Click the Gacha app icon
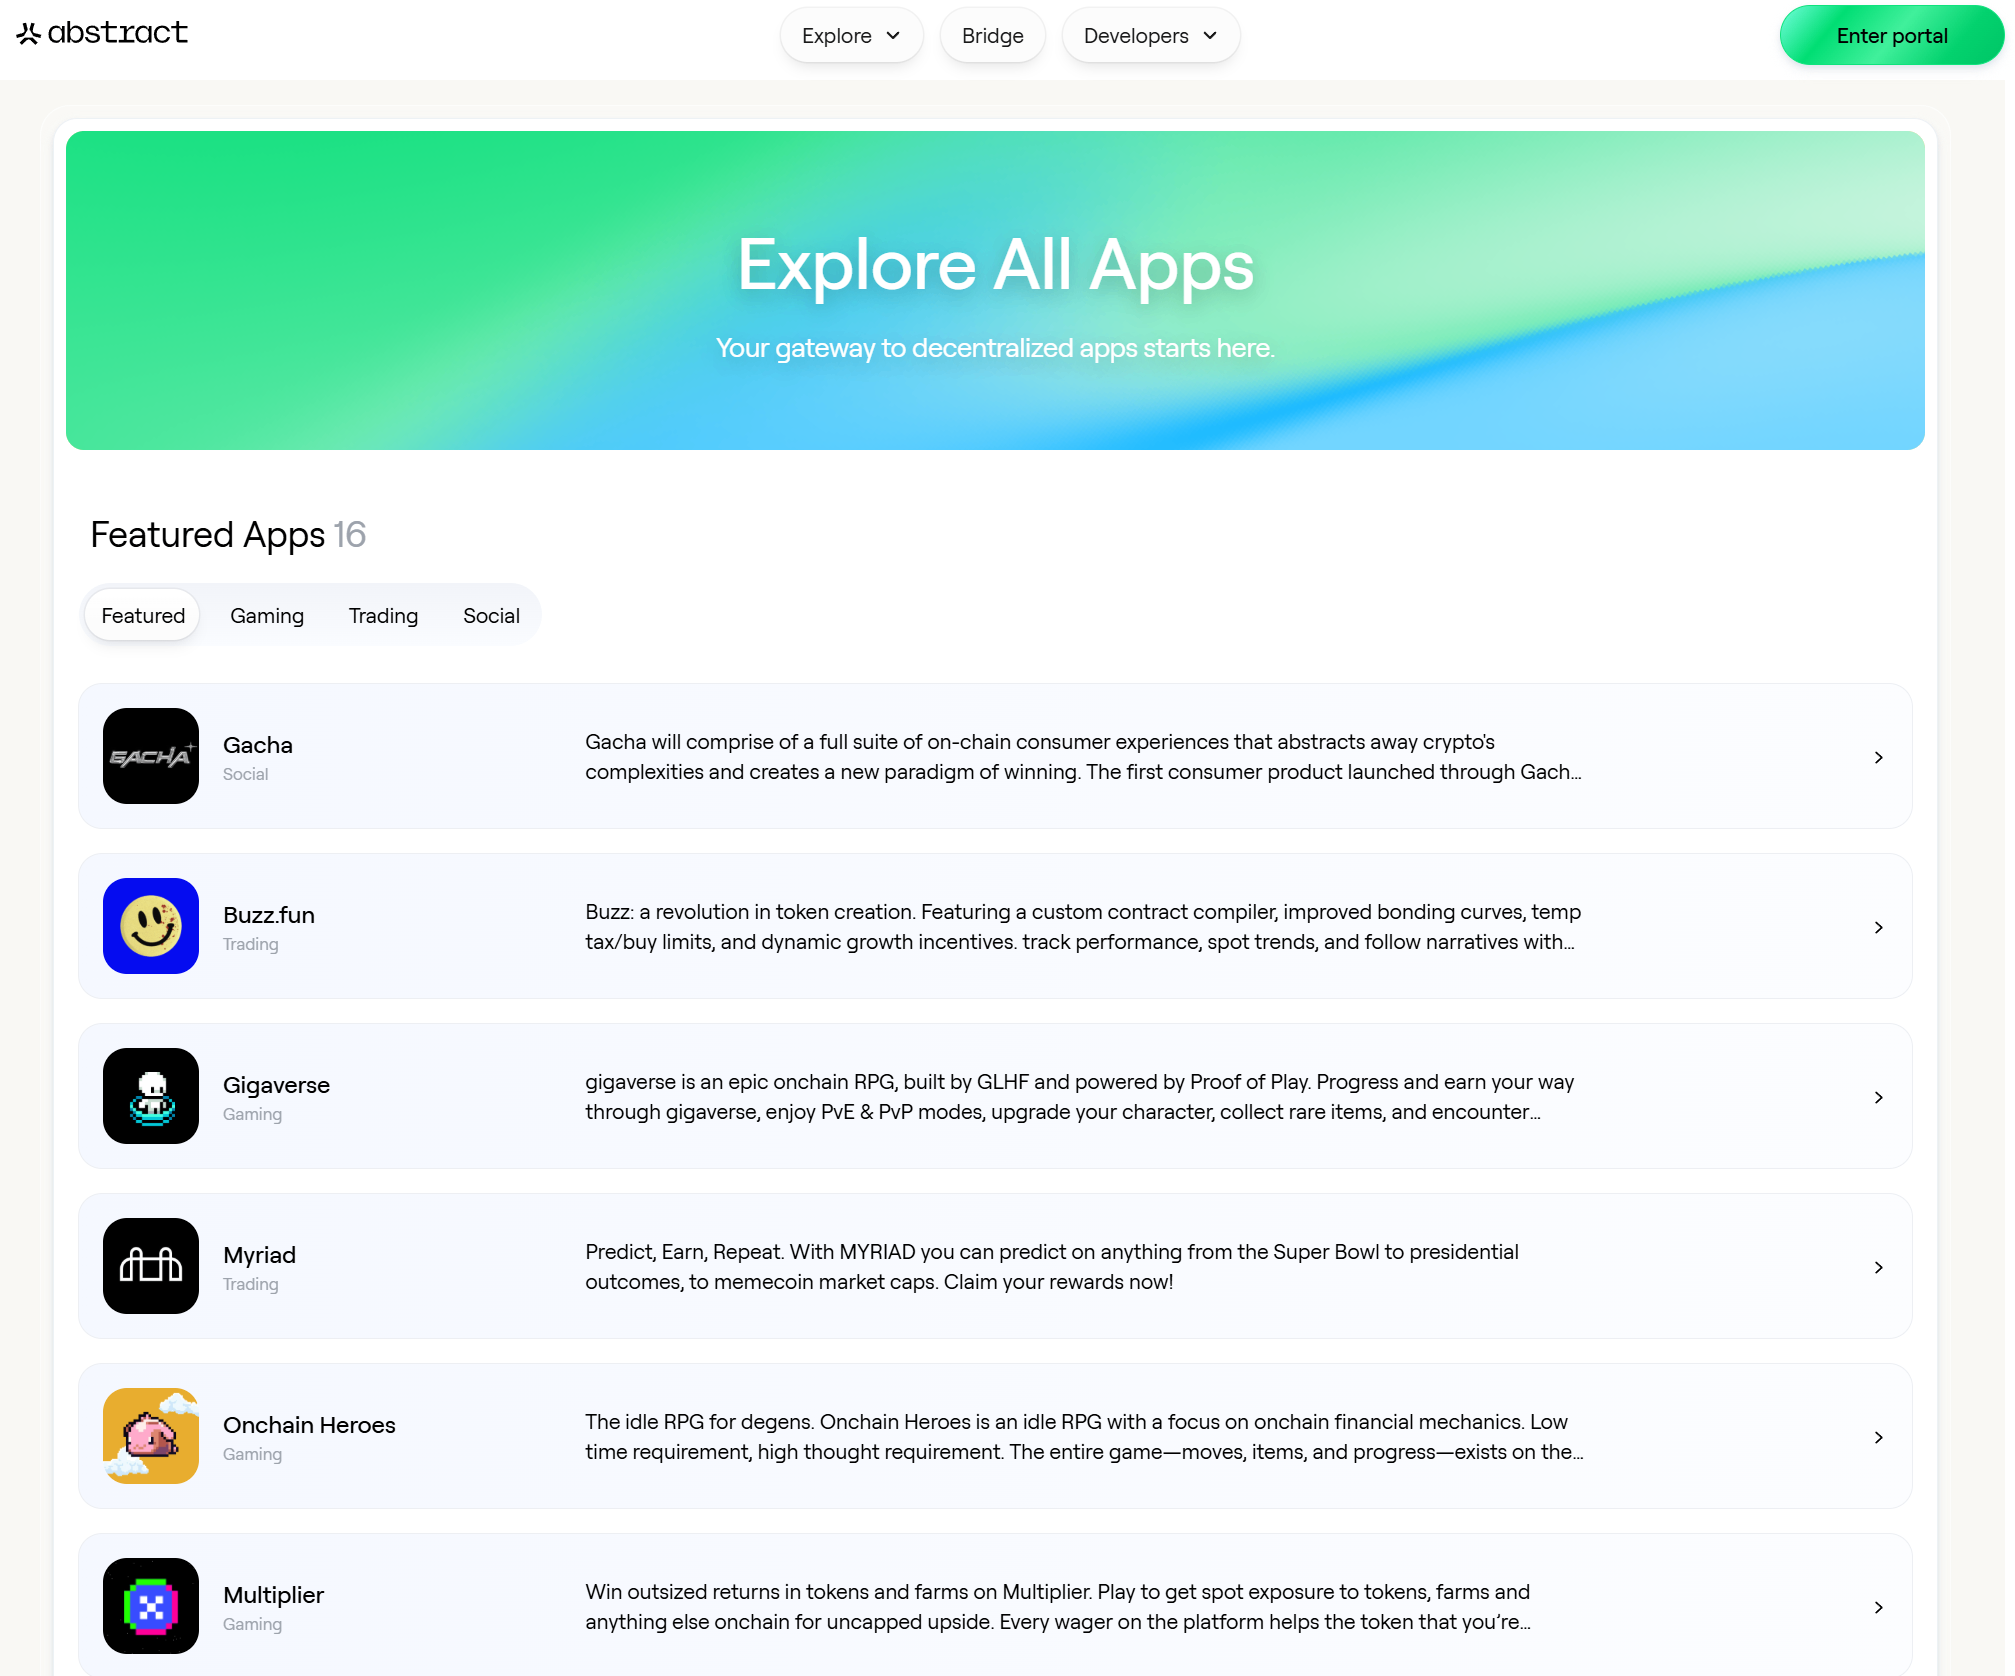The image size is (2015, 1676). pyautogui.click(x=151, y=756)
